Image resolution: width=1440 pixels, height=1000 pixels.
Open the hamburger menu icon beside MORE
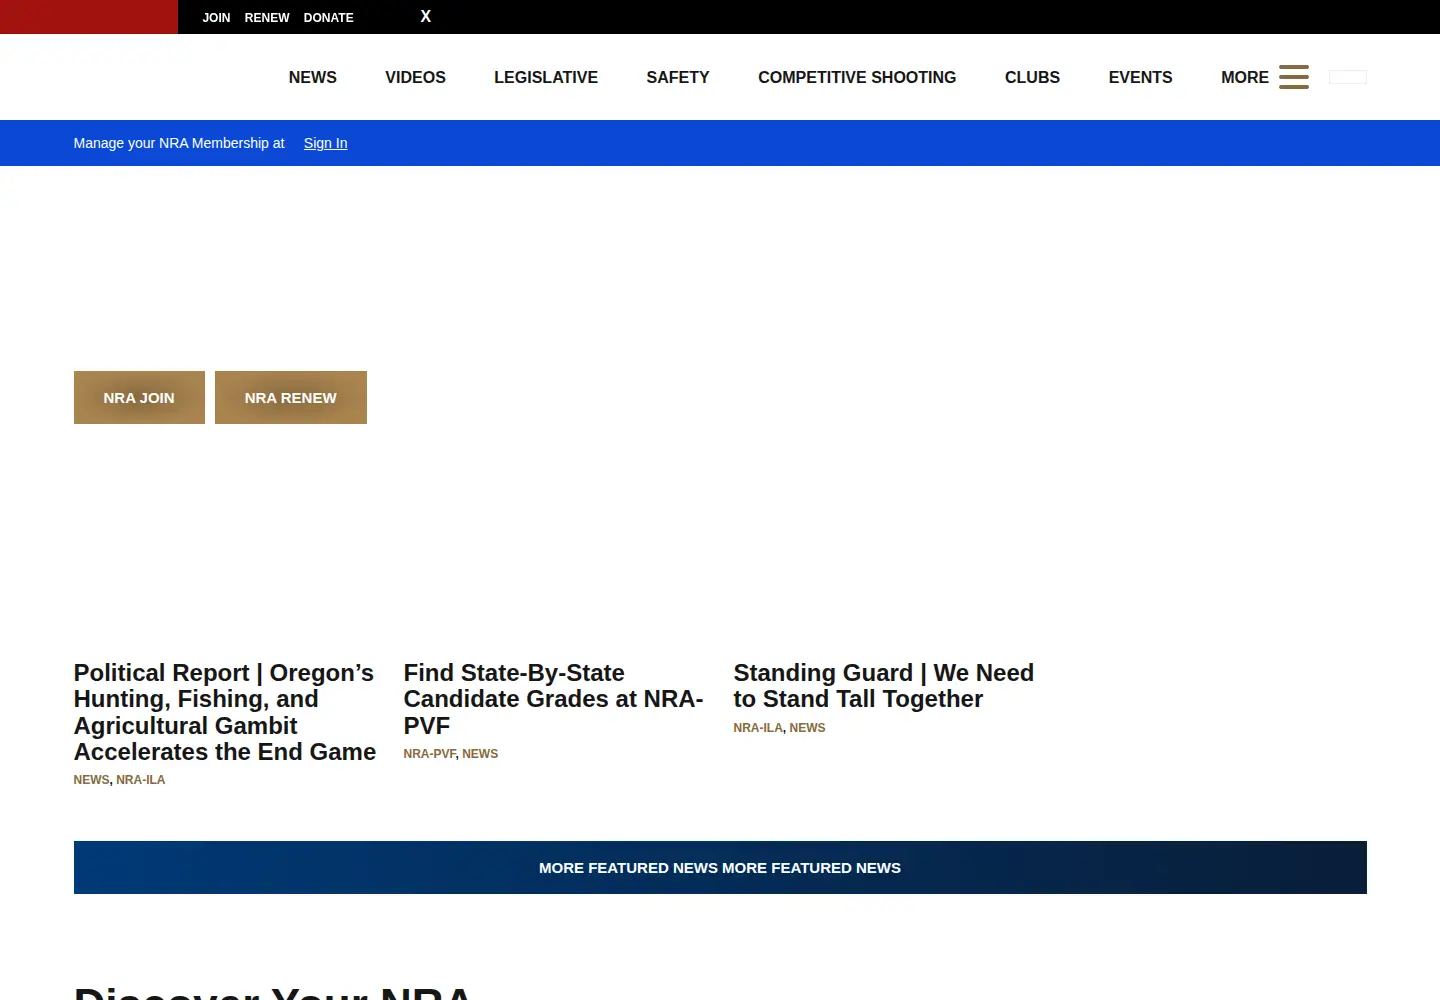pos(1293,77)
